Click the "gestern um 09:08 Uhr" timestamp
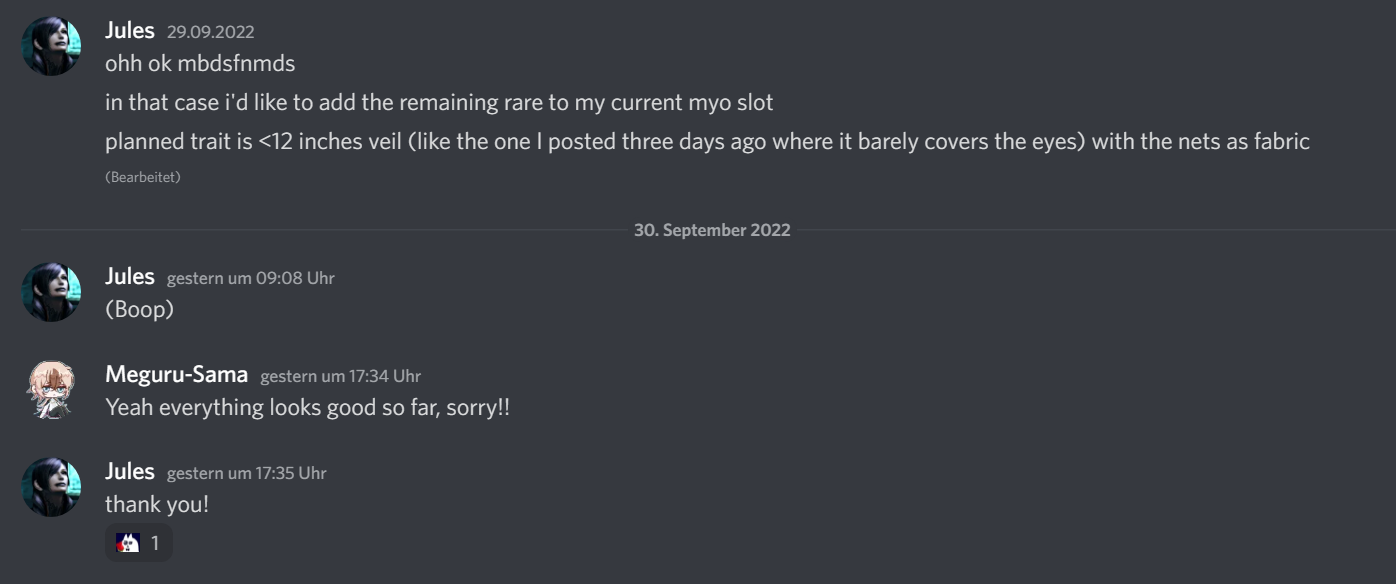 pyautogui.click(x=250, y=278)
